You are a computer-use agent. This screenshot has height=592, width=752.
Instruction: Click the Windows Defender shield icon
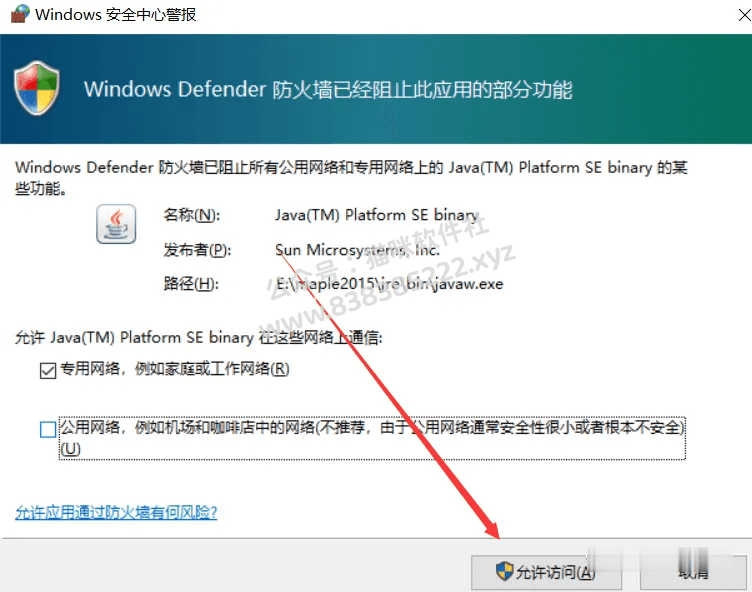point(37,88)
